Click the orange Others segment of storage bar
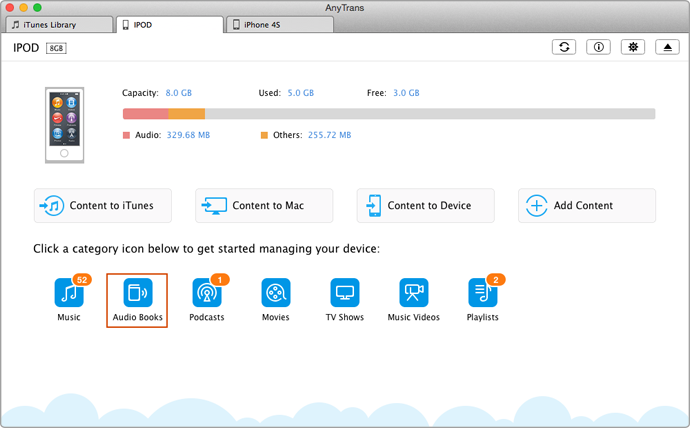Screen dimensions: 690x428 (187, 113)
